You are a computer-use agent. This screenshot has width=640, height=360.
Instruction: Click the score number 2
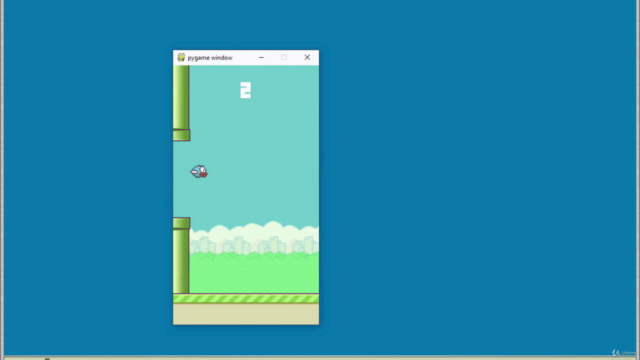(x=245, y=90)
